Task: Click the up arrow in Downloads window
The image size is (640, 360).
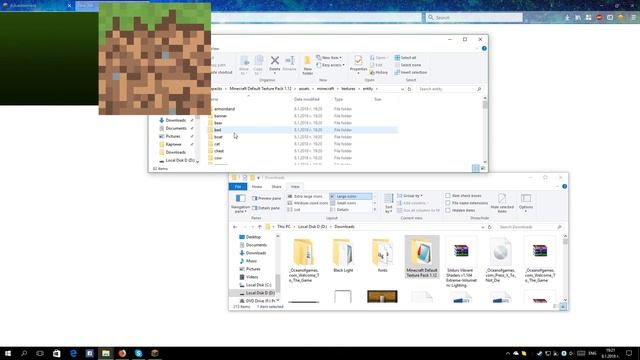Action: pyautogui.click(x=260, y=227)
